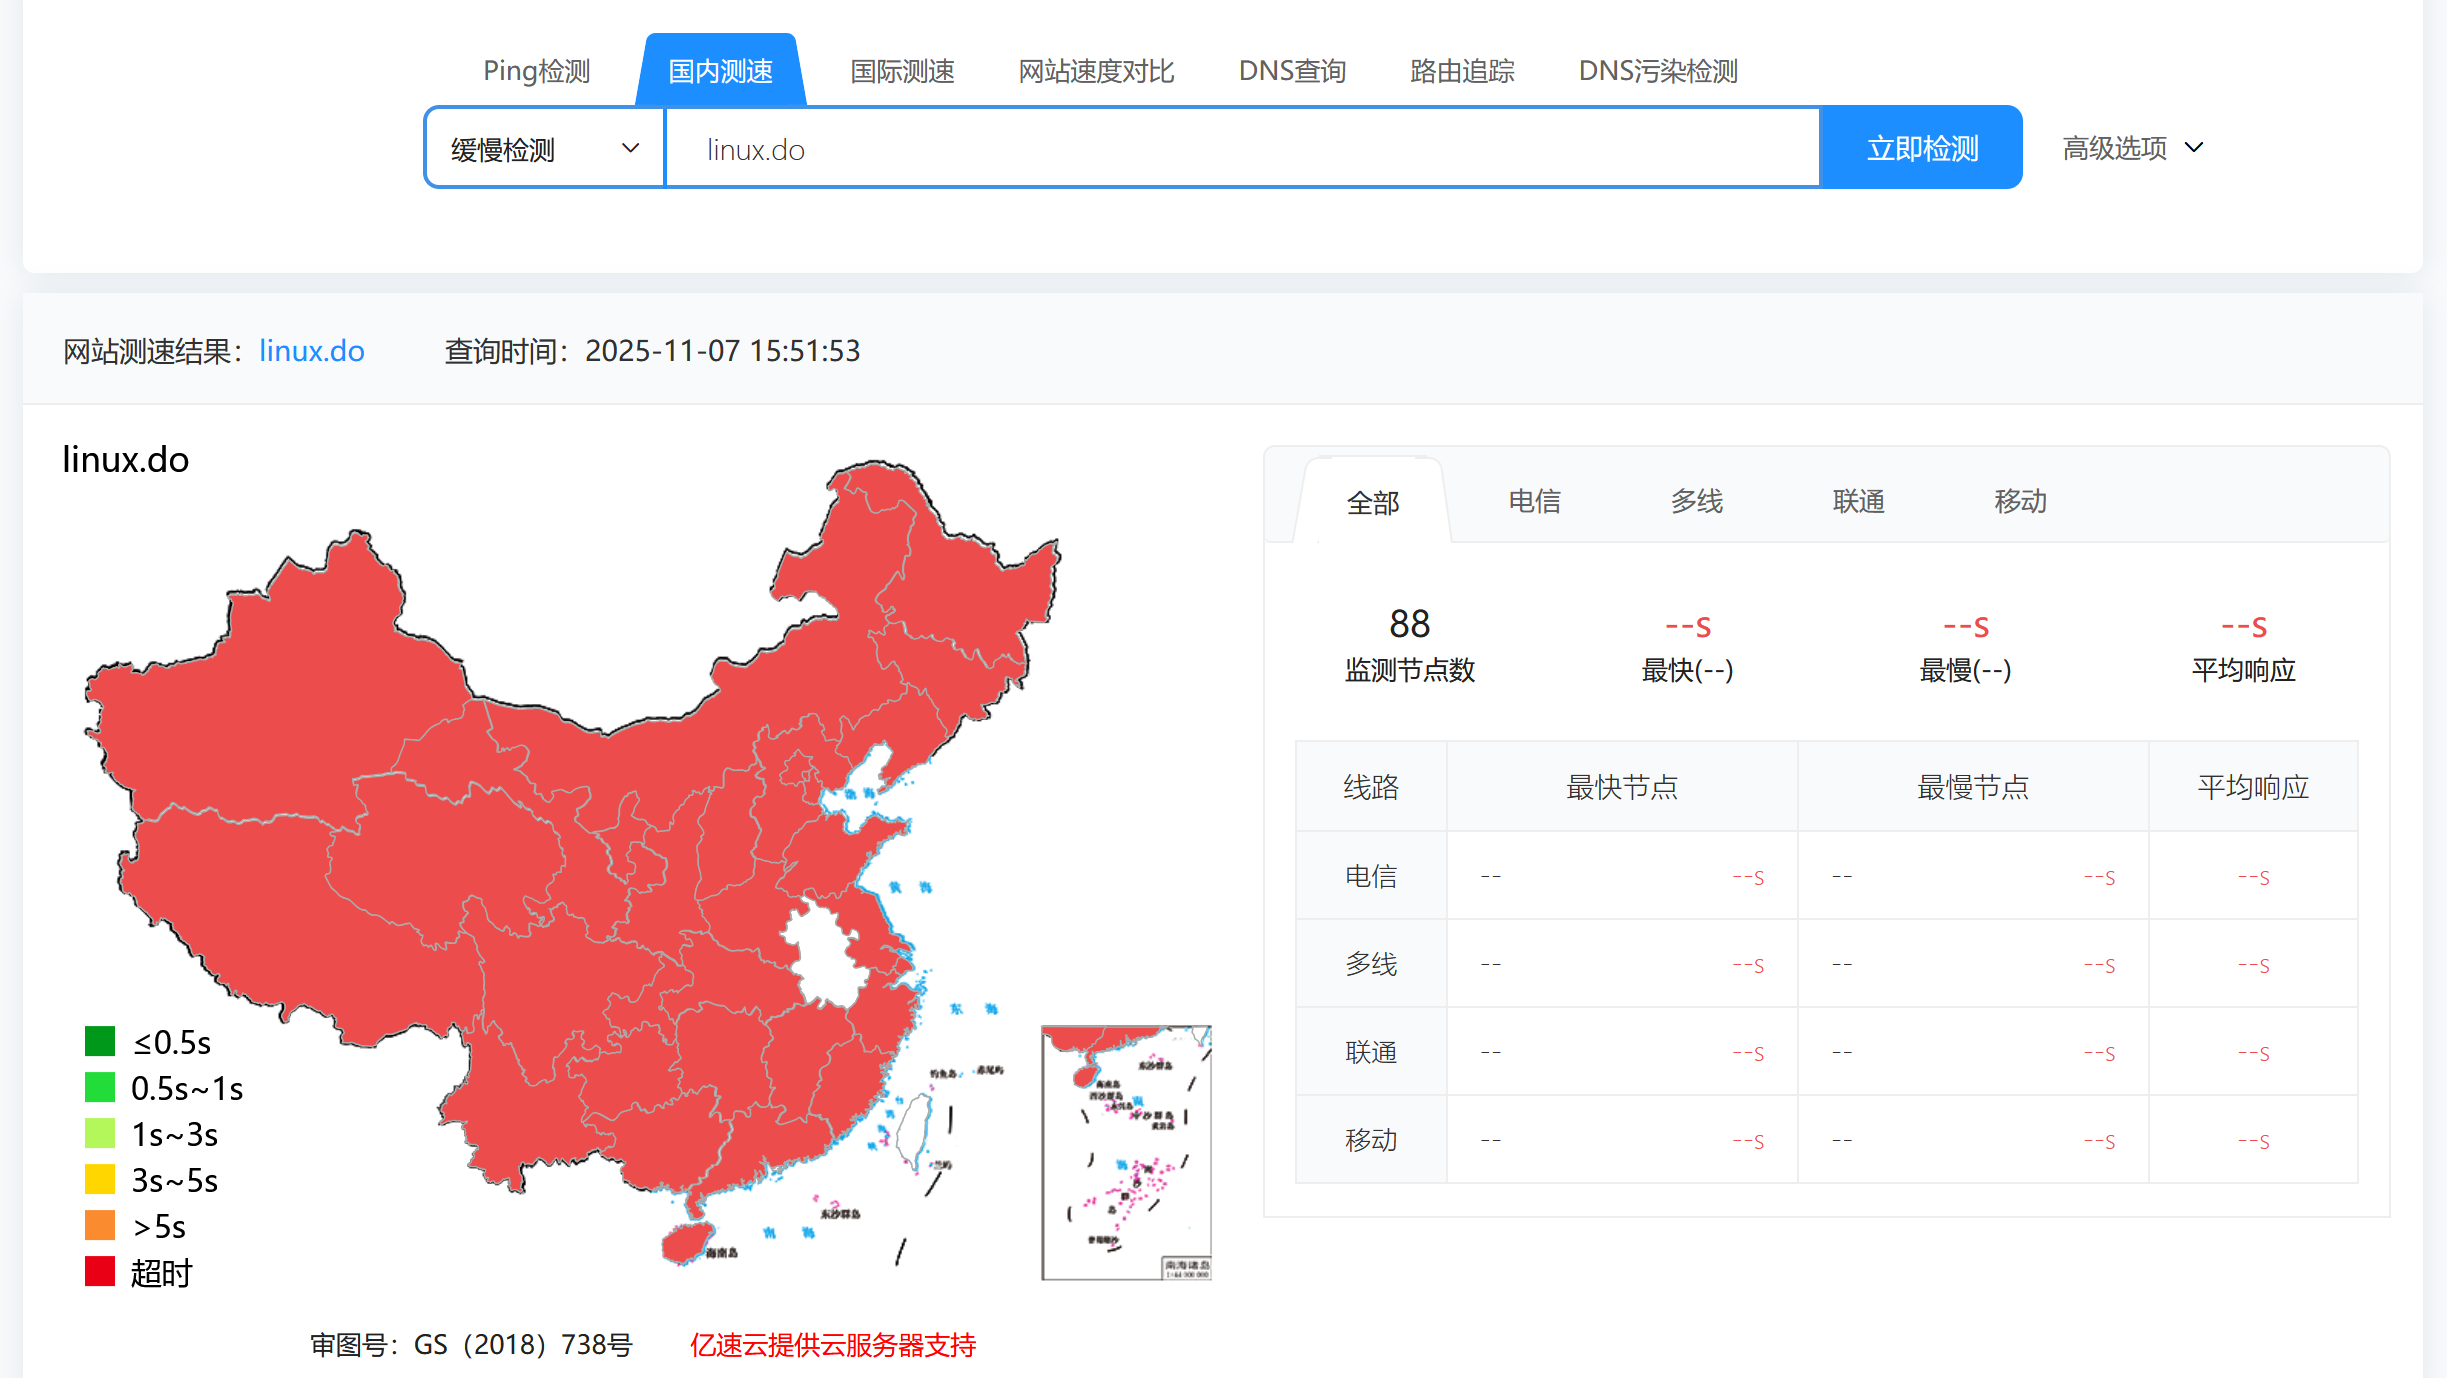Open the 路由追踪 tab
The width and height of the screenshot is (2447, 1378).
click(x=1462, y=71)
